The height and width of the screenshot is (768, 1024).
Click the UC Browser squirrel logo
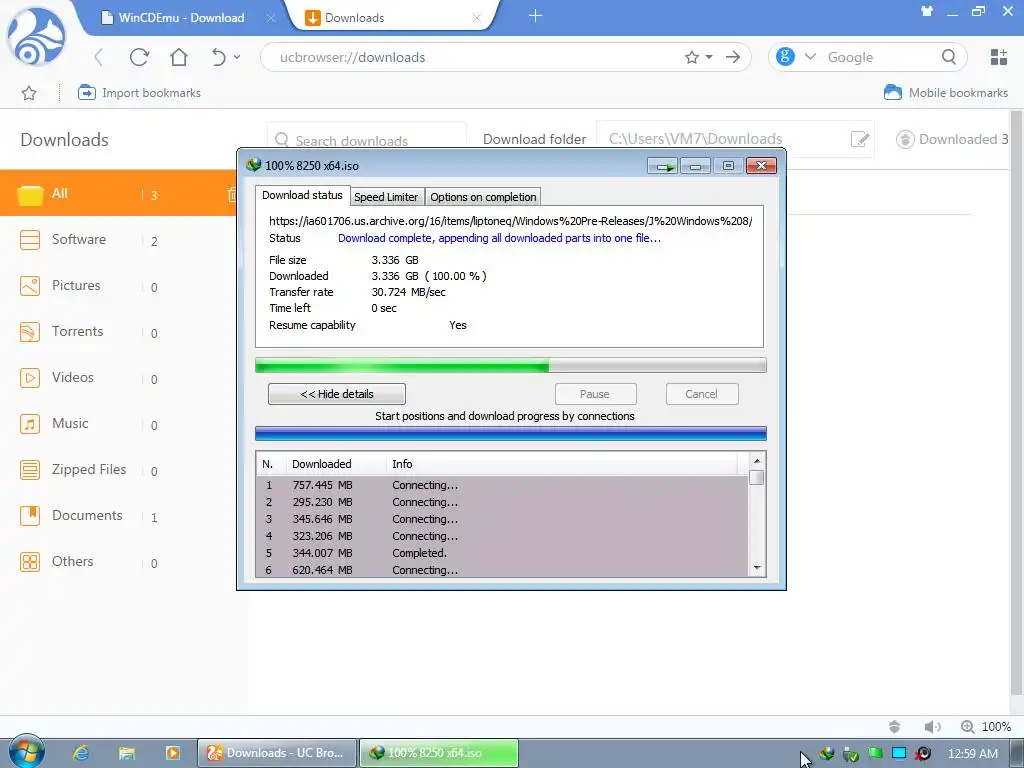(36, 37)
